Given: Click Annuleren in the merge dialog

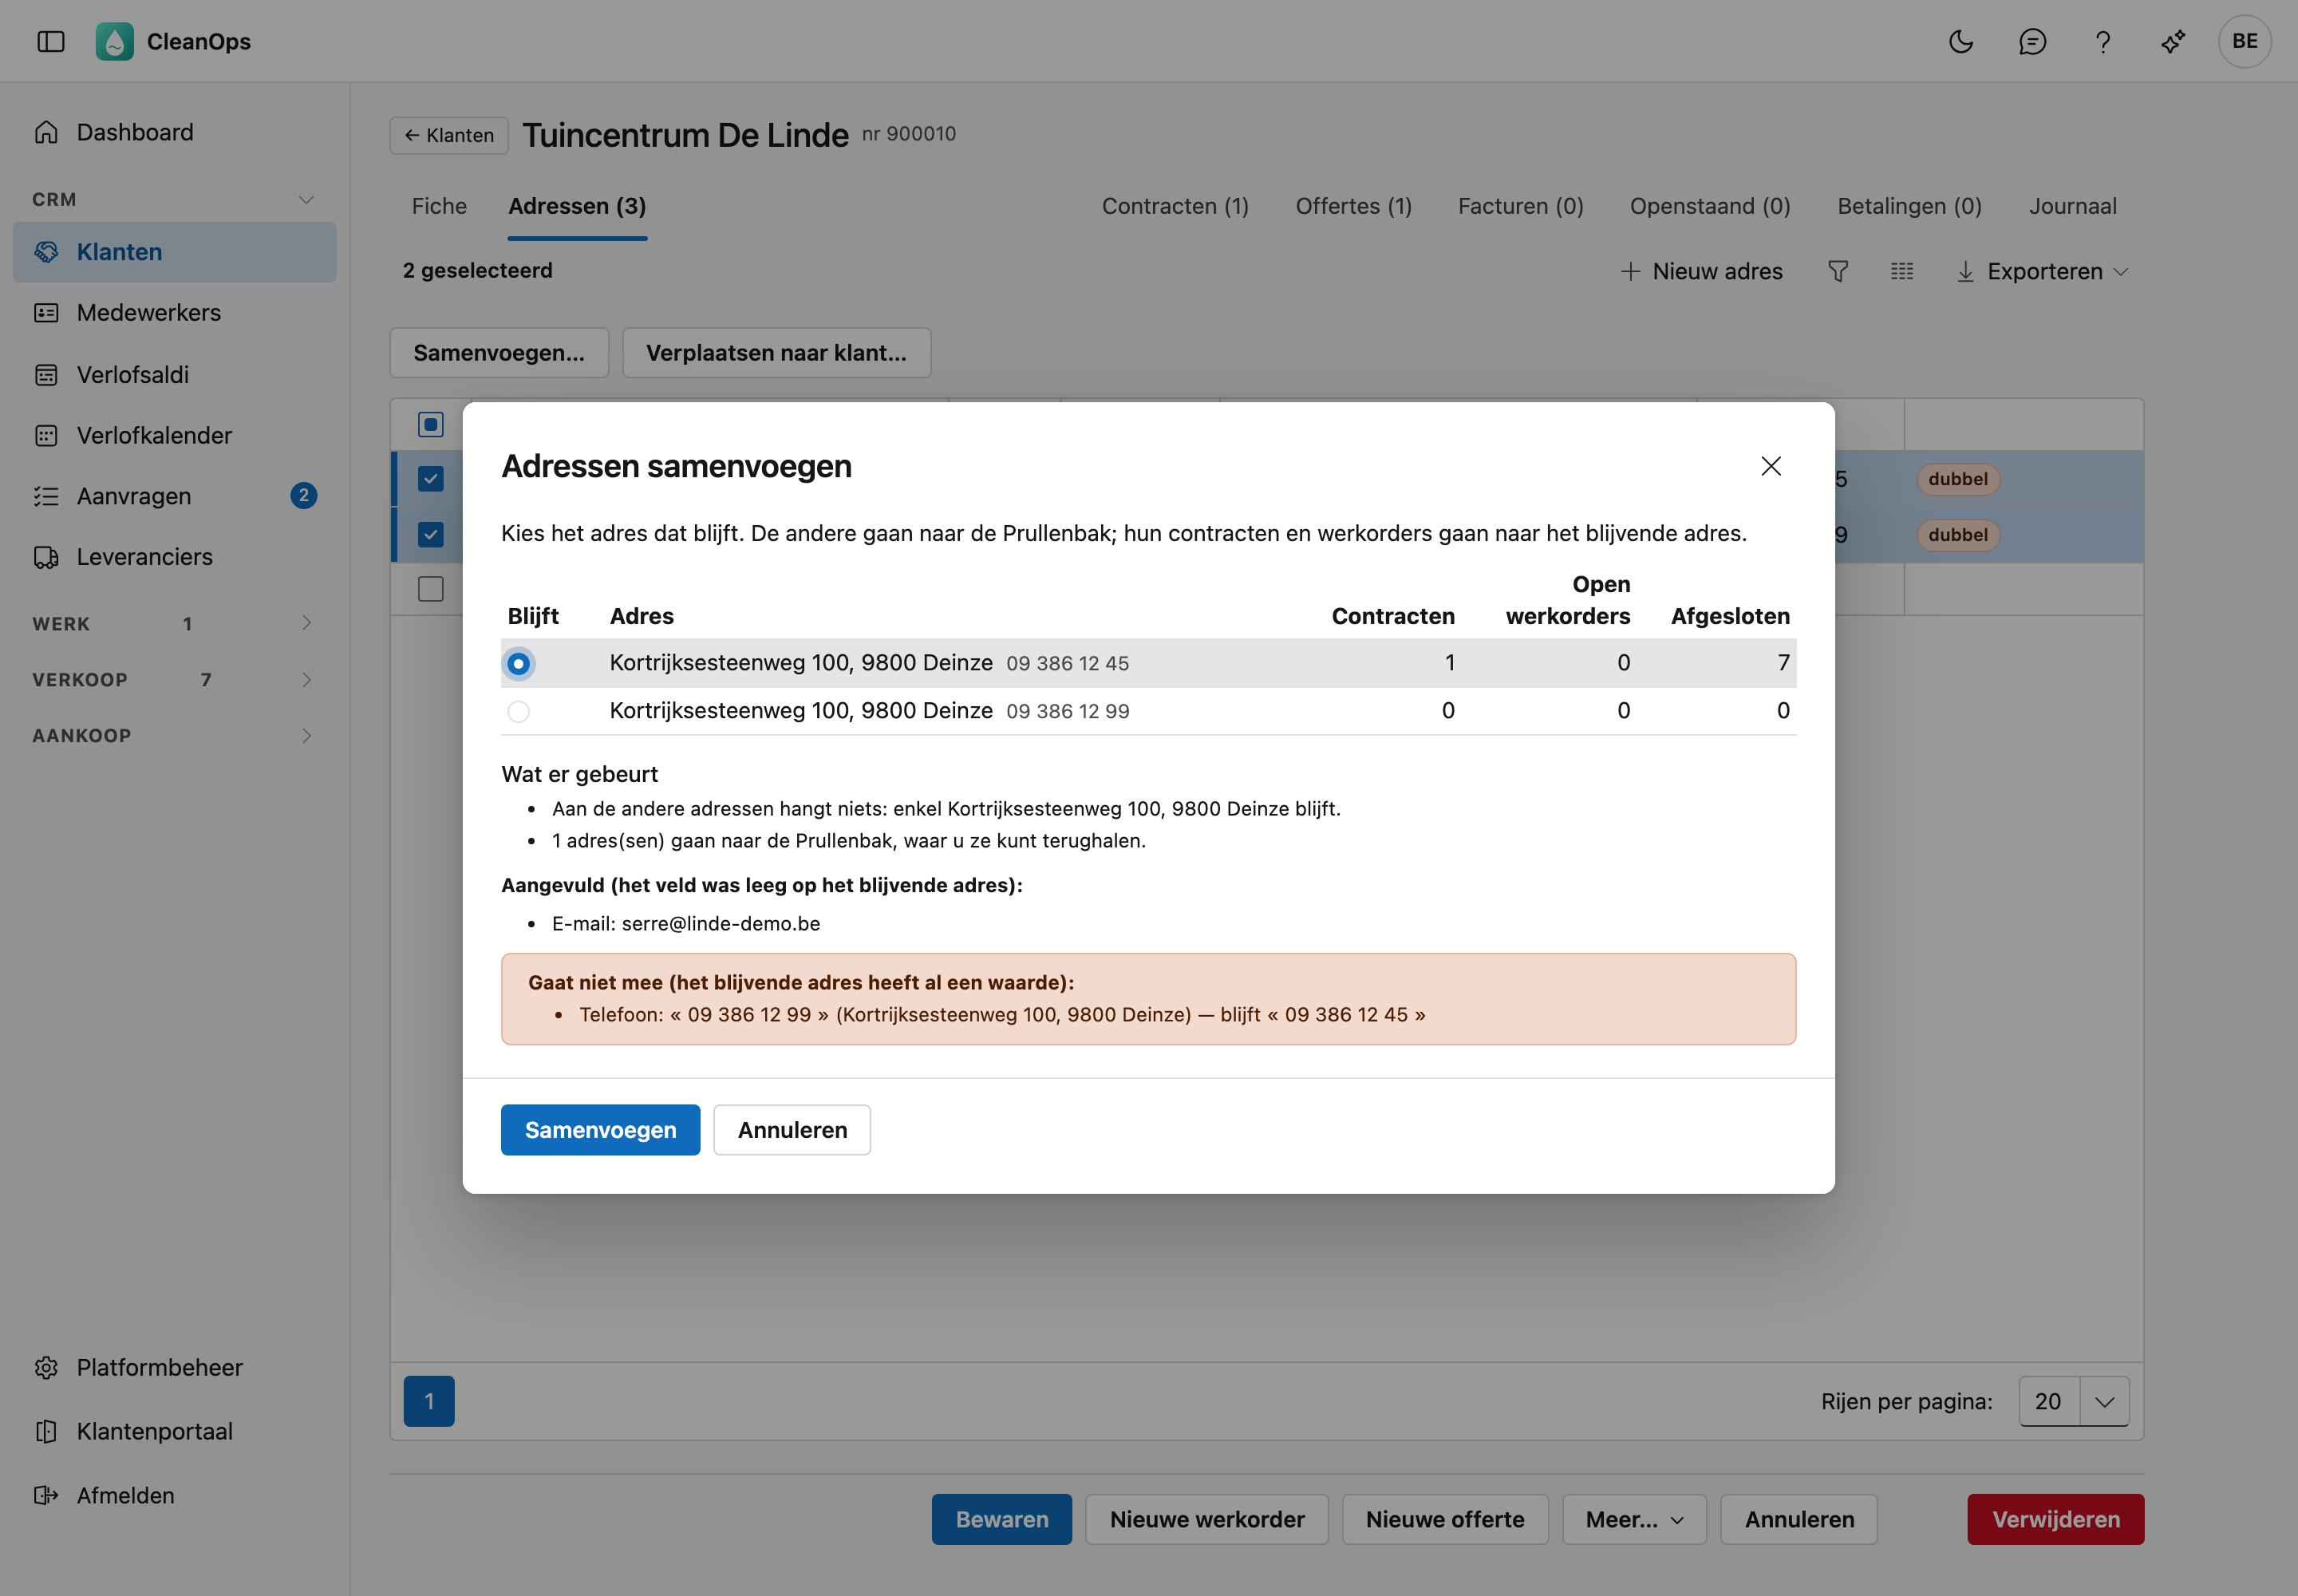Looking at the screenshot, I should [792, 1130].
